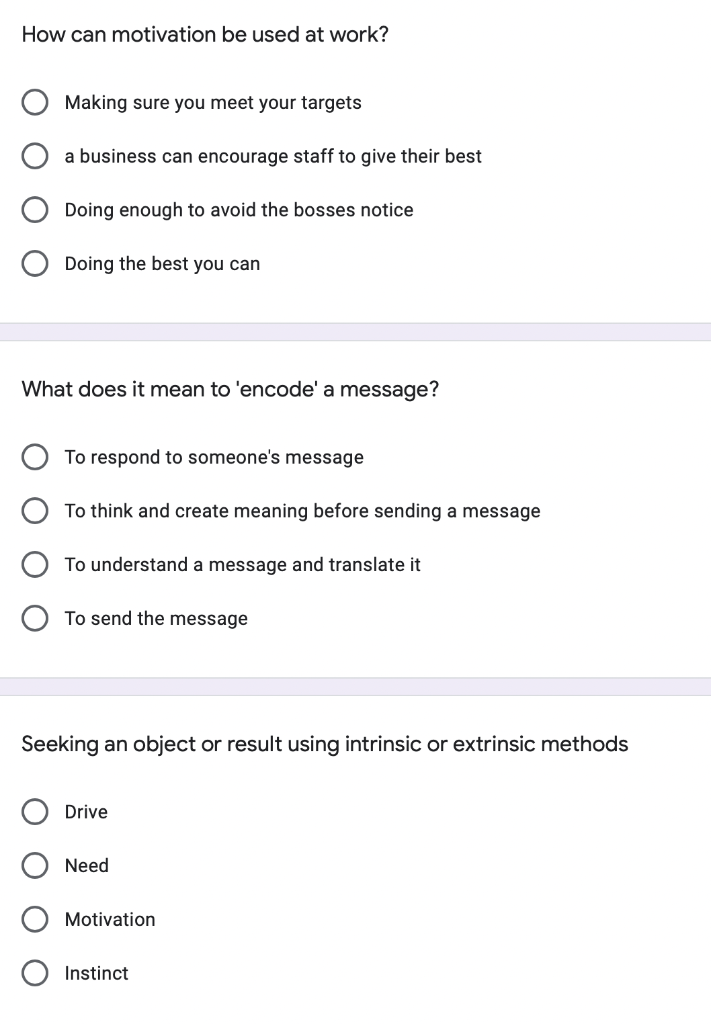The image size is (711, 1024).
Task: Click the 'How can motivation be used at work?' question
Action: click(x=205, y=35)
